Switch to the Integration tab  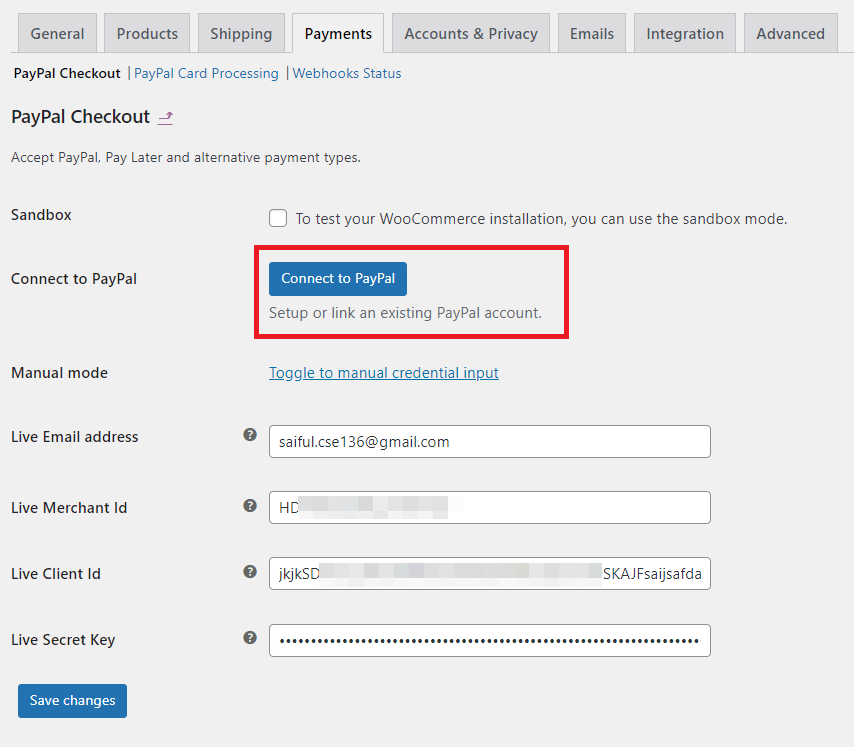[x=685, y=33]
